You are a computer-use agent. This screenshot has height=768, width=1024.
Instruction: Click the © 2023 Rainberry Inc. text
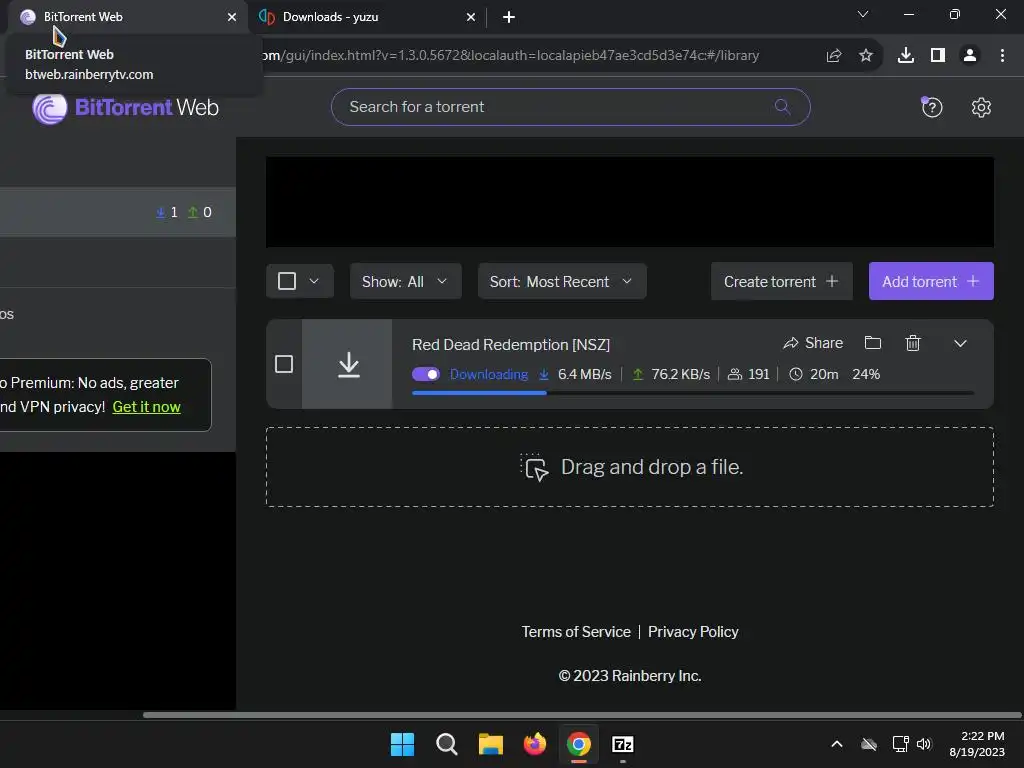tap(630, 676)
